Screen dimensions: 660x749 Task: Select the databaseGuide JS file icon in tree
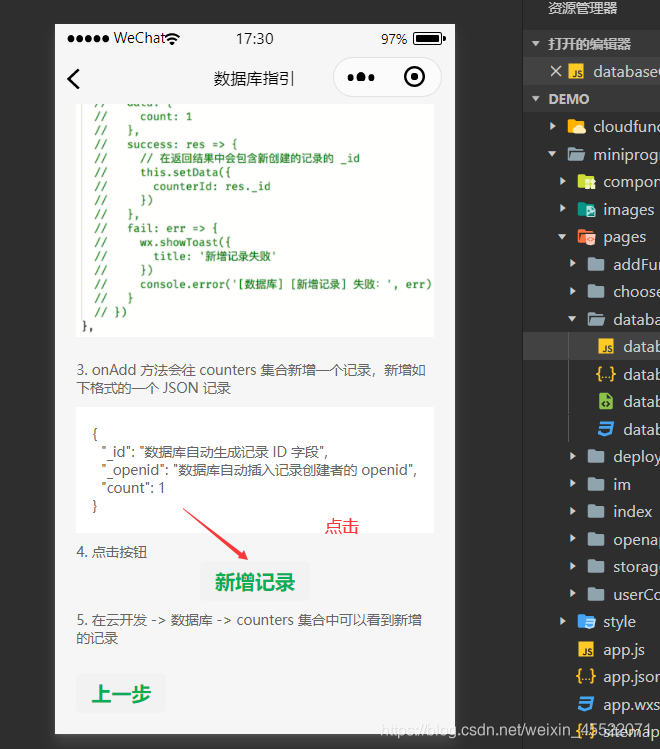pyautogui.click(x=607, y=347)
